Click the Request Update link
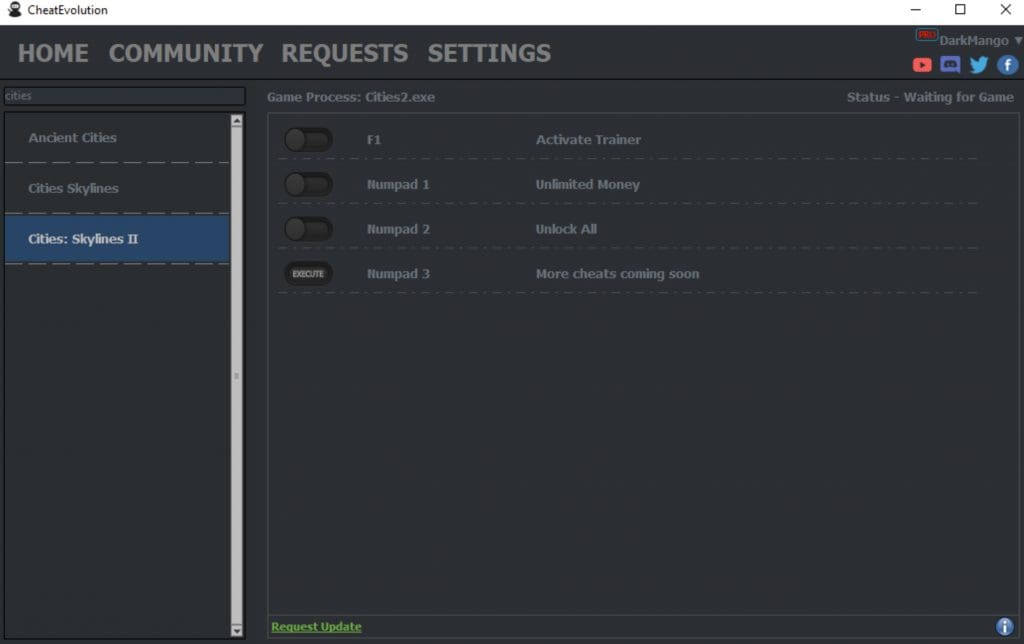Image resolution: width=1024 pixels, height=644 pixels. coord(316,626)
